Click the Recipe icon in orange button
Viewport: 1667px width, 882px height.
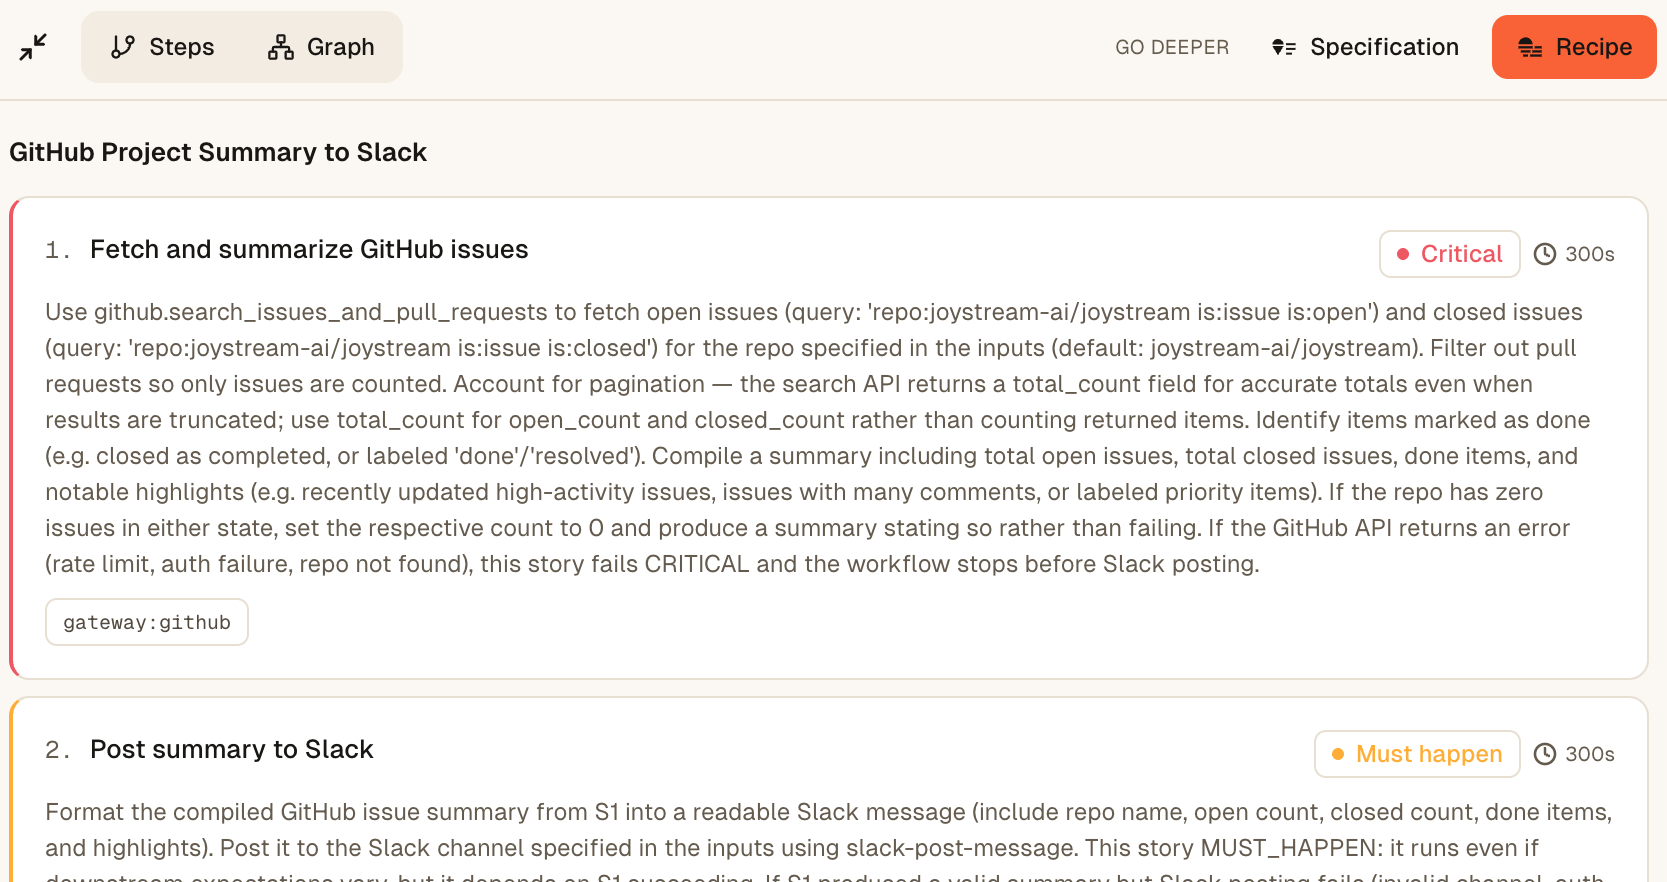tap(1530, 47)
